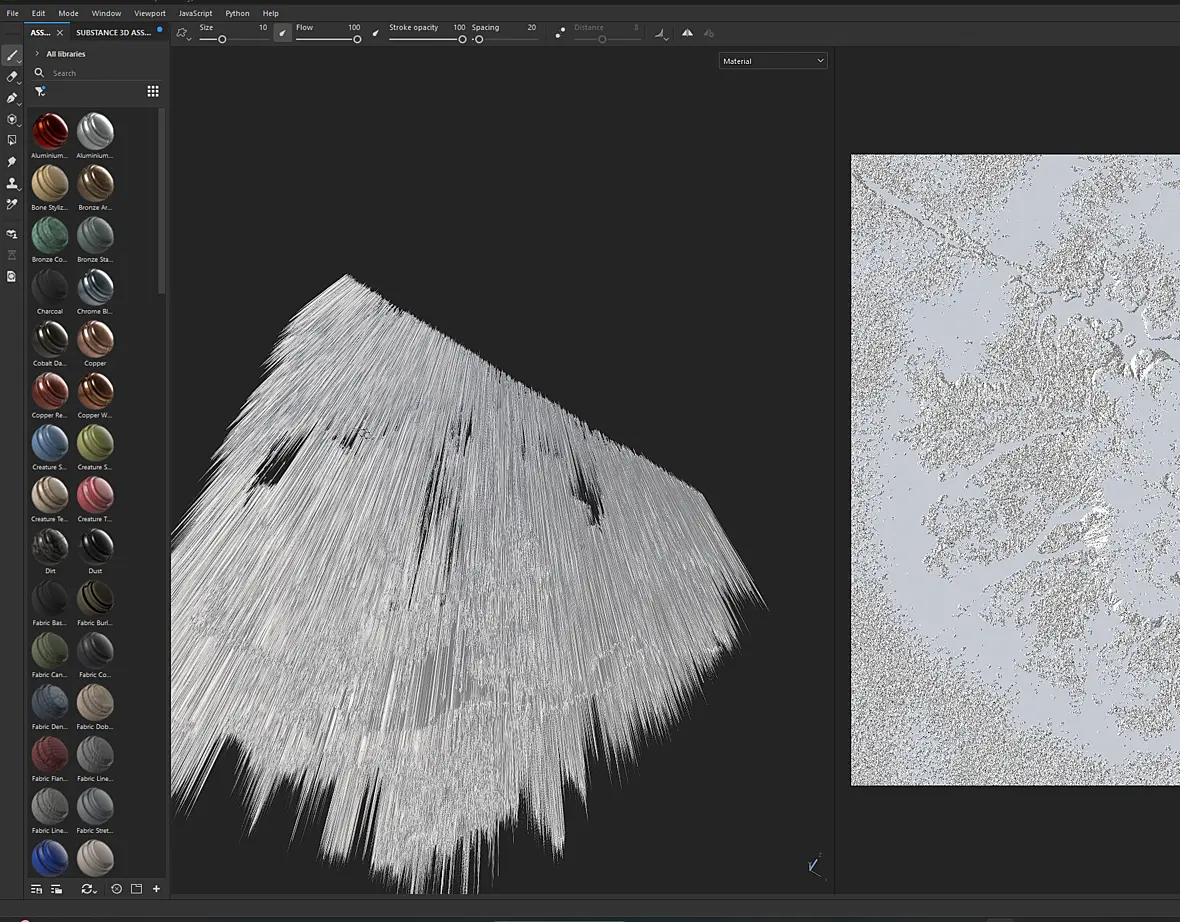This screenshot has height=922, width=1180.
Task: Click the open-in-new-window icon
Action: click(x=136, y=889)
